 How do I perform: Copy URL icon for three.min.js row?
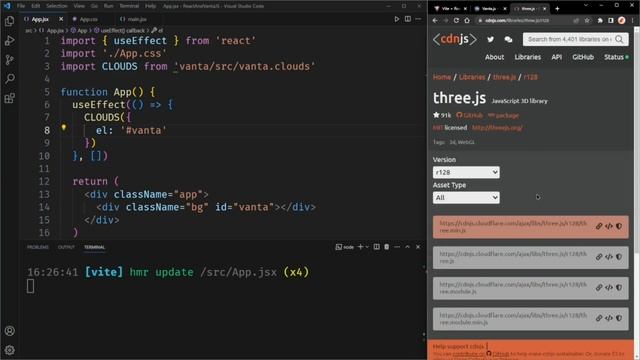[x=599, y=226]
